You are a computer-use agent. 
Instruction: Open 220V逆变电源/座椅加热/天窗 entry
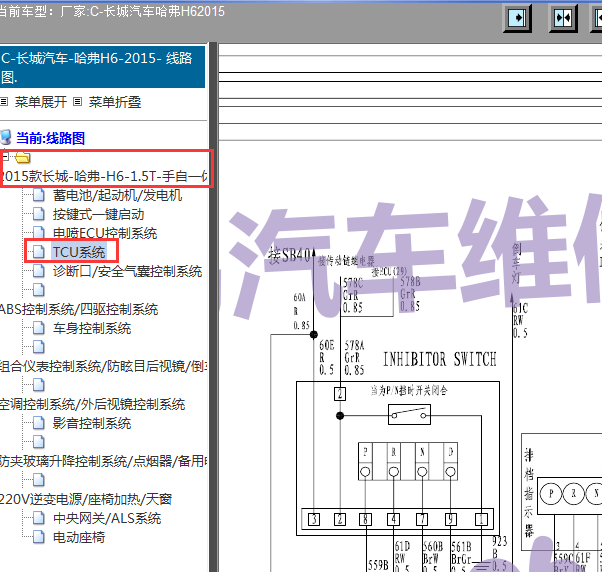pos(86,499)
